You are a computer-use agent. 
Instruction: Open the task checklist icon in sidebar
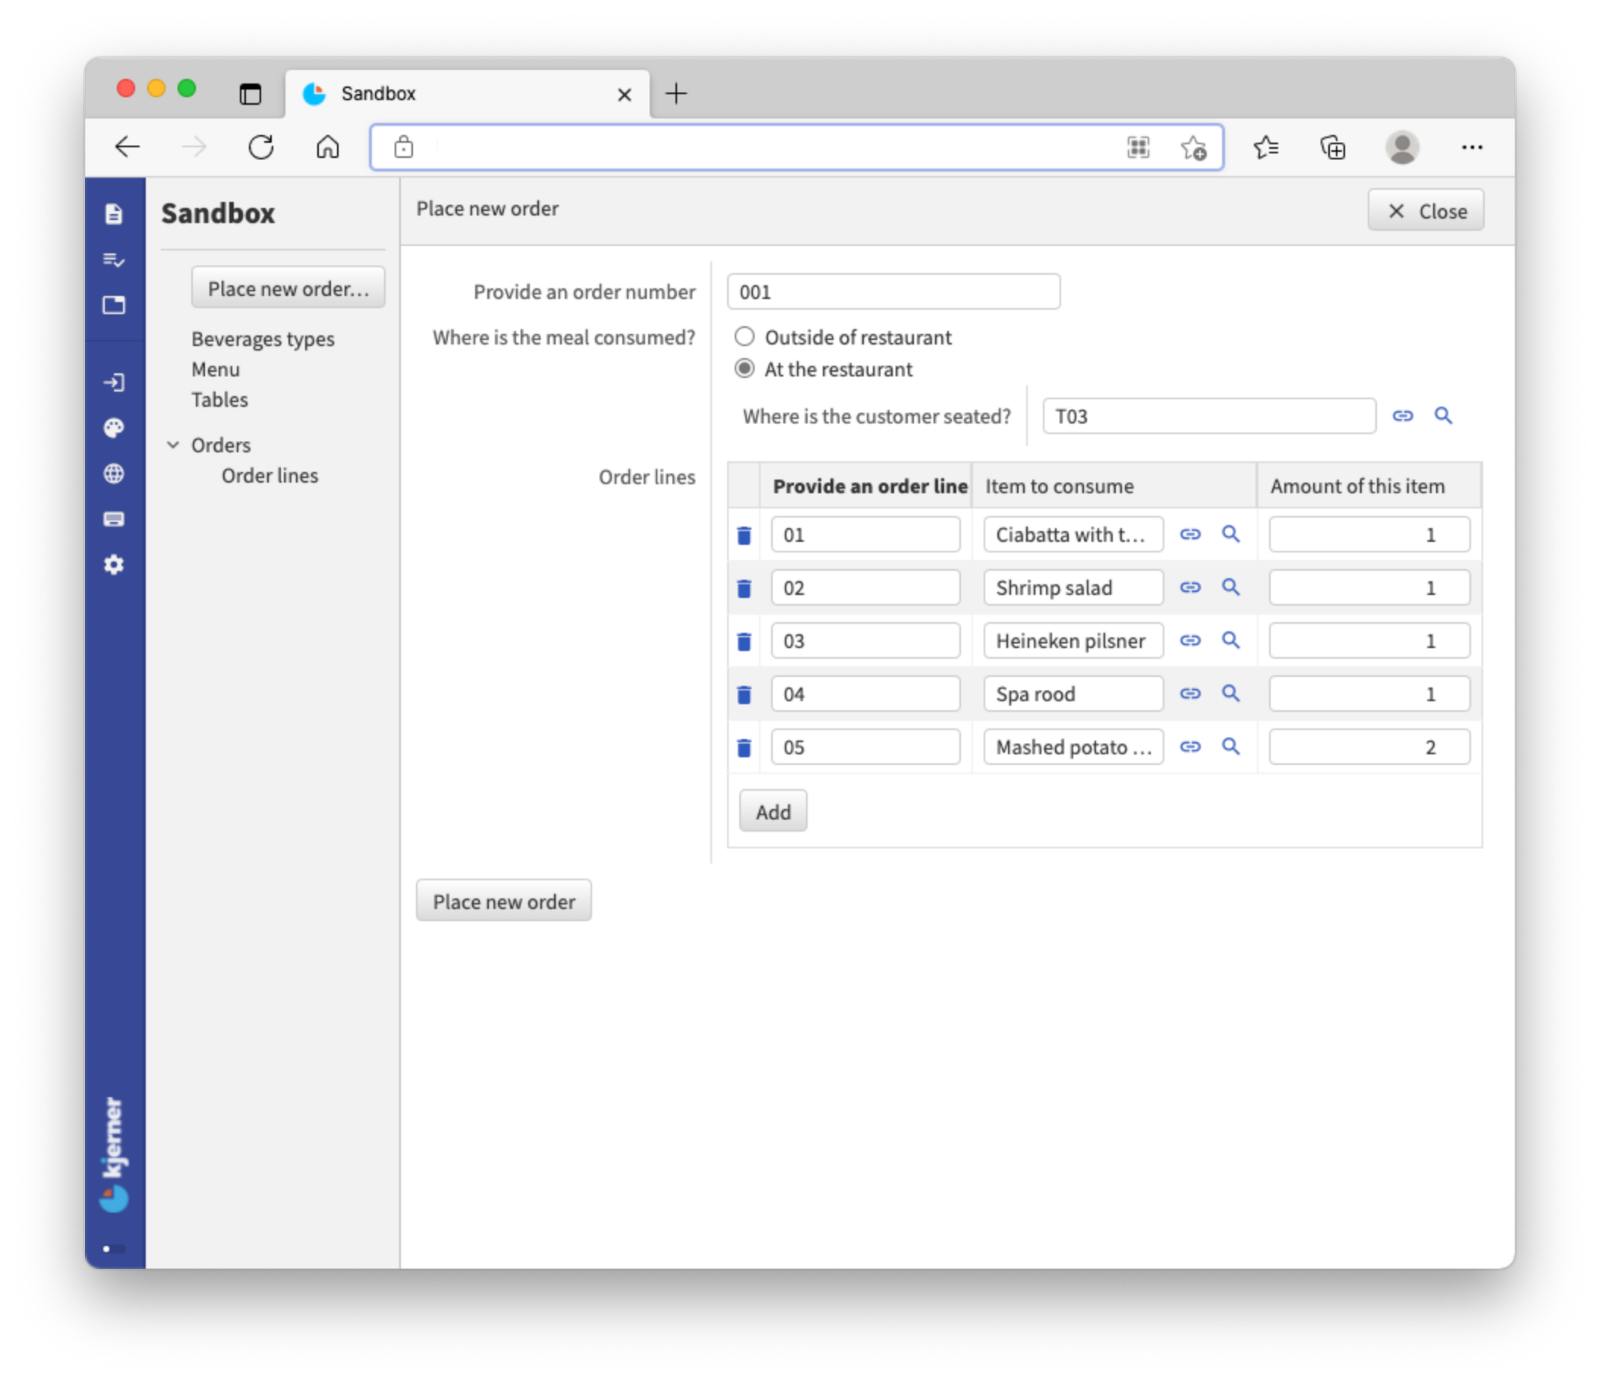[114, 260]
